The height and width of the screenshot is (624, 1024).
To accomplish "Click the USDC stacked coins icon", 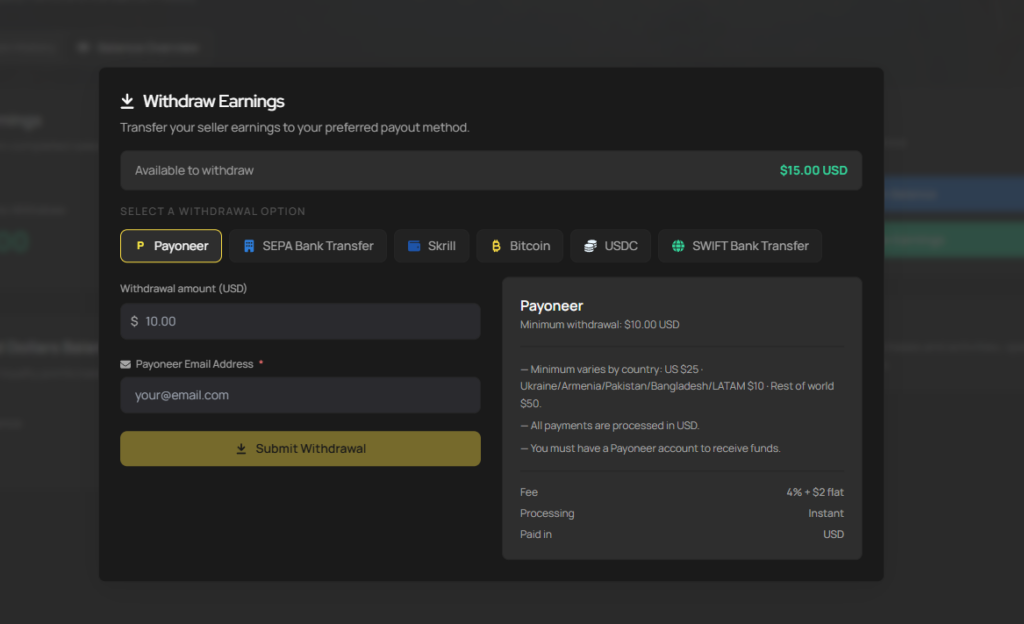I will click(590, 246).
